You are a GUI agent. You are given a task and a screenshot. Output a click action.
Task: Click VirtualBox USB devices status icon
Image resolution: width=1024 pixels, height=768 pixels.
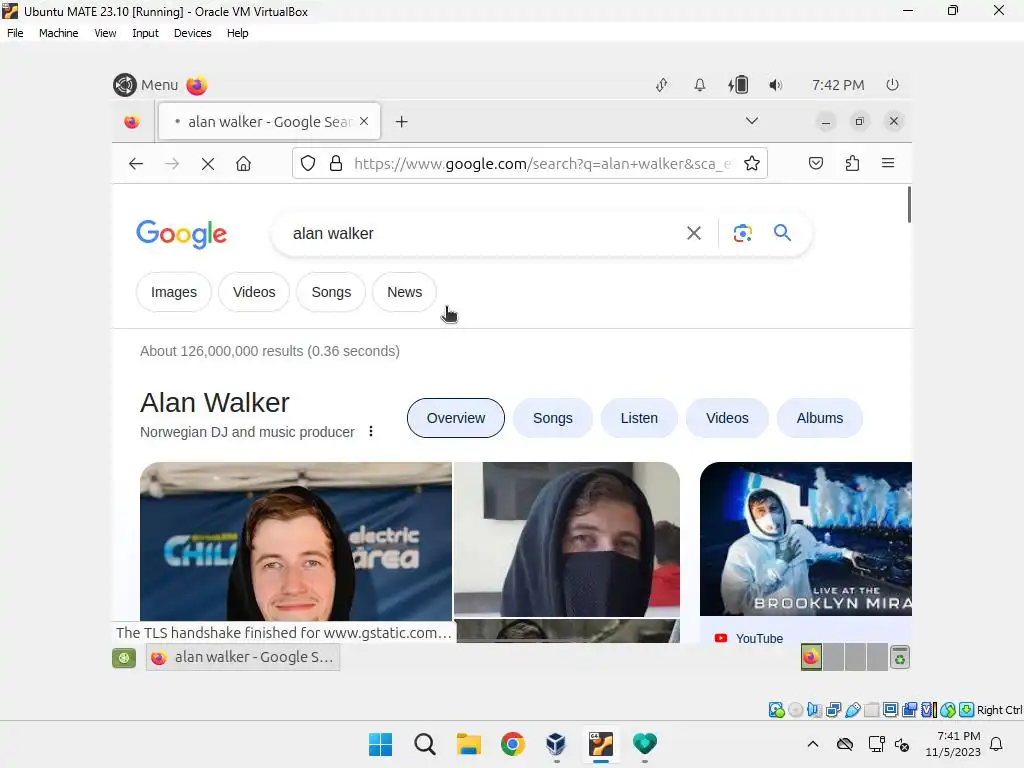pos(853,710)
